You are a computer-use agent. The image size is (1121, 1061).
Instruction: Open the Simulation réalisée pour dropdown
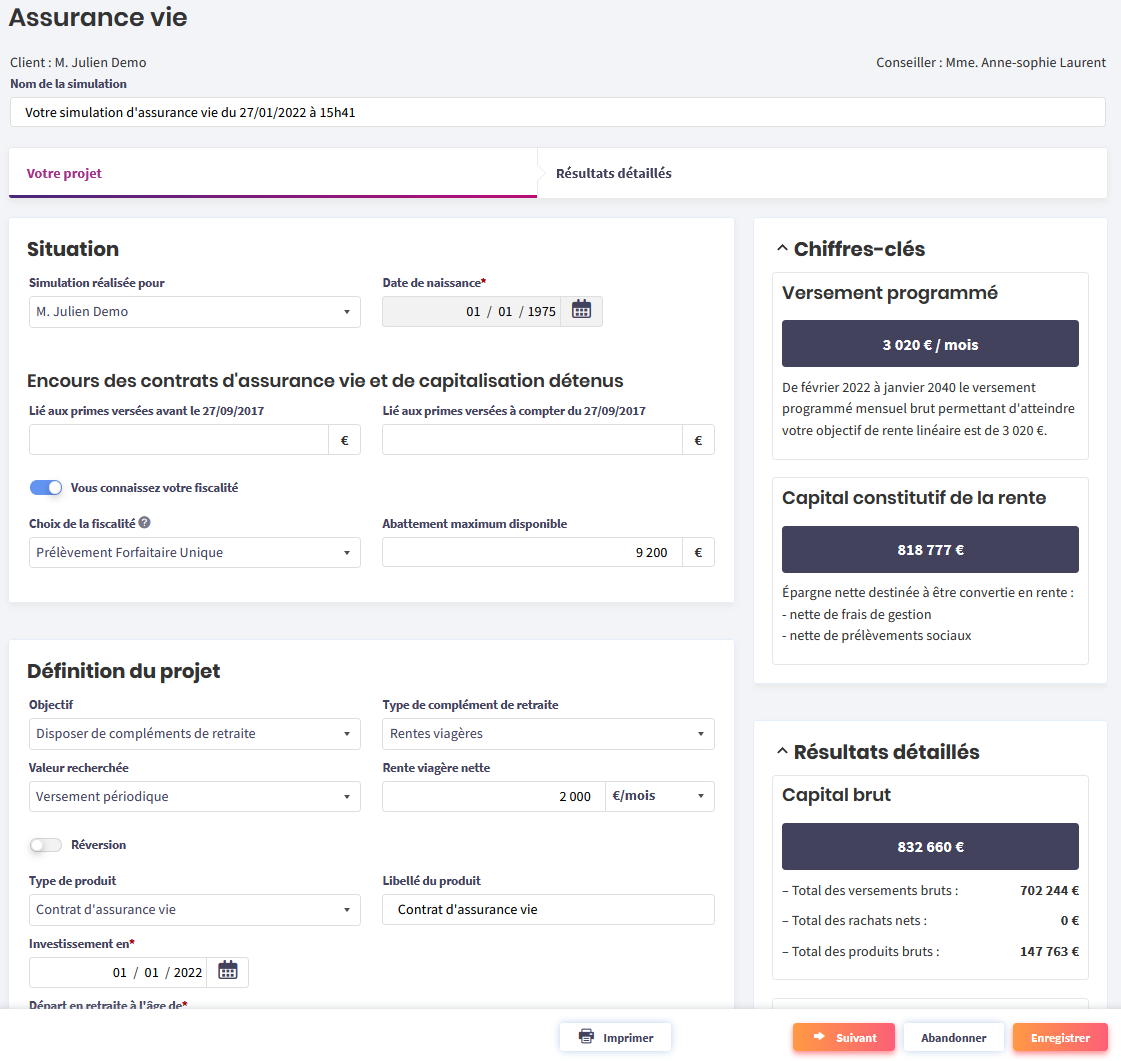tap(194, 312)
